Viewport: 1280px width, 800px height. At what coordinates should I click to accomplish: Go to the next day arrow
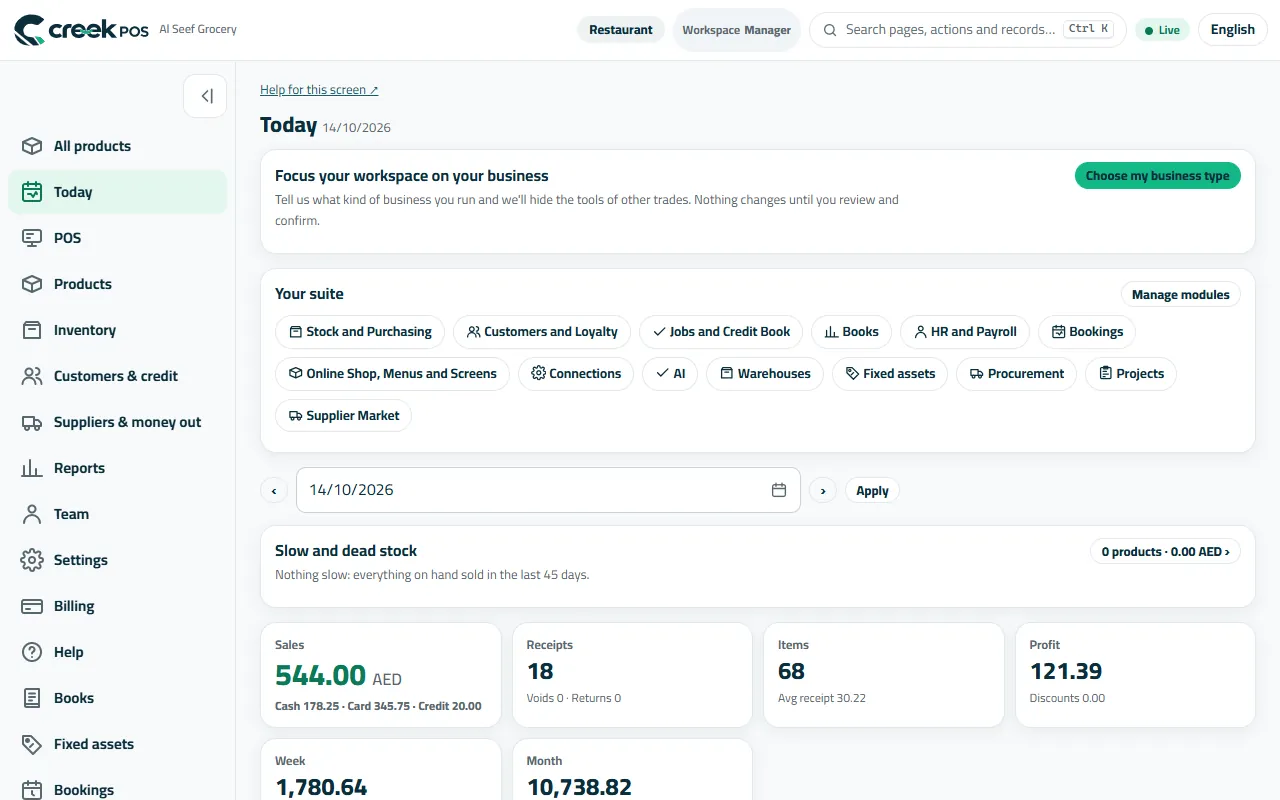823,491
